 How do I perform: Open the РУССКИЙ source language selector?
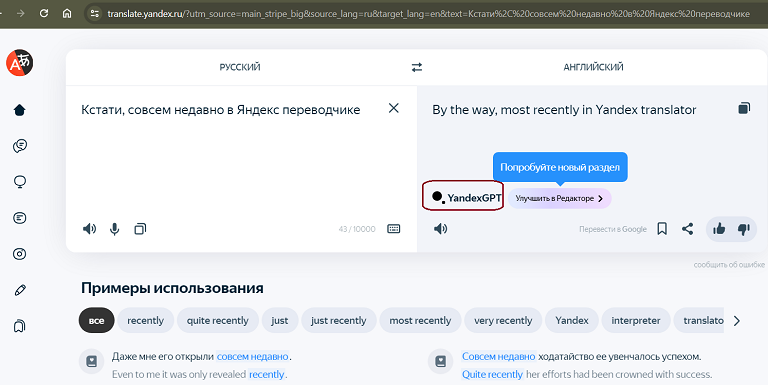pos(240,67)
